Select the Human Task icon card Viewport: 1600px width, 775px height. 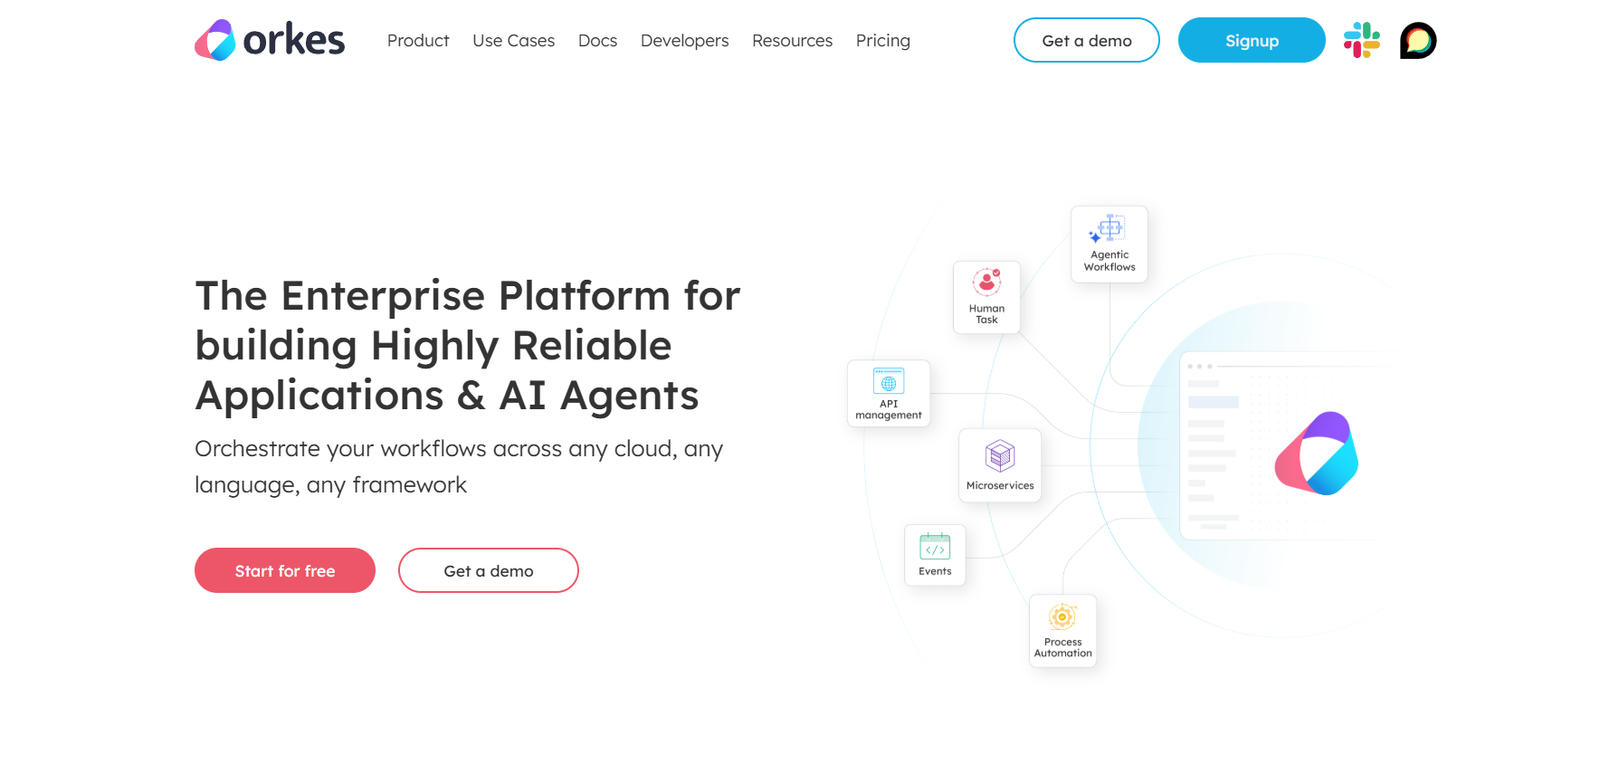point(986,297)
